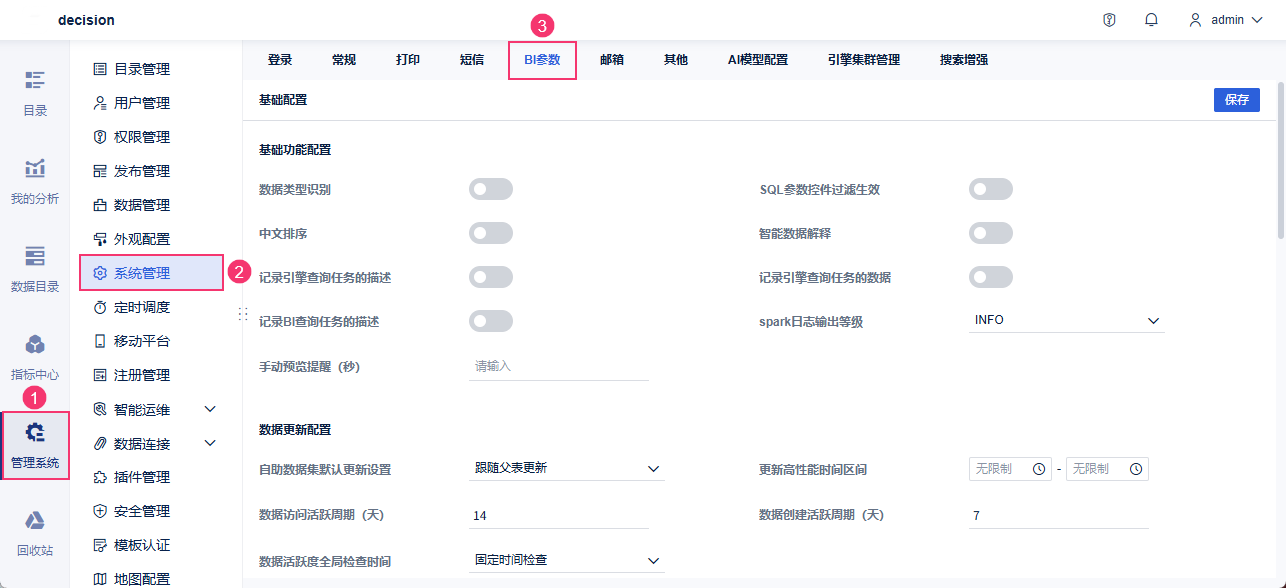This screenshot has height=588, width=1286.
Task: Click 手动预览提醒 input field
Action: click(559, 367)
